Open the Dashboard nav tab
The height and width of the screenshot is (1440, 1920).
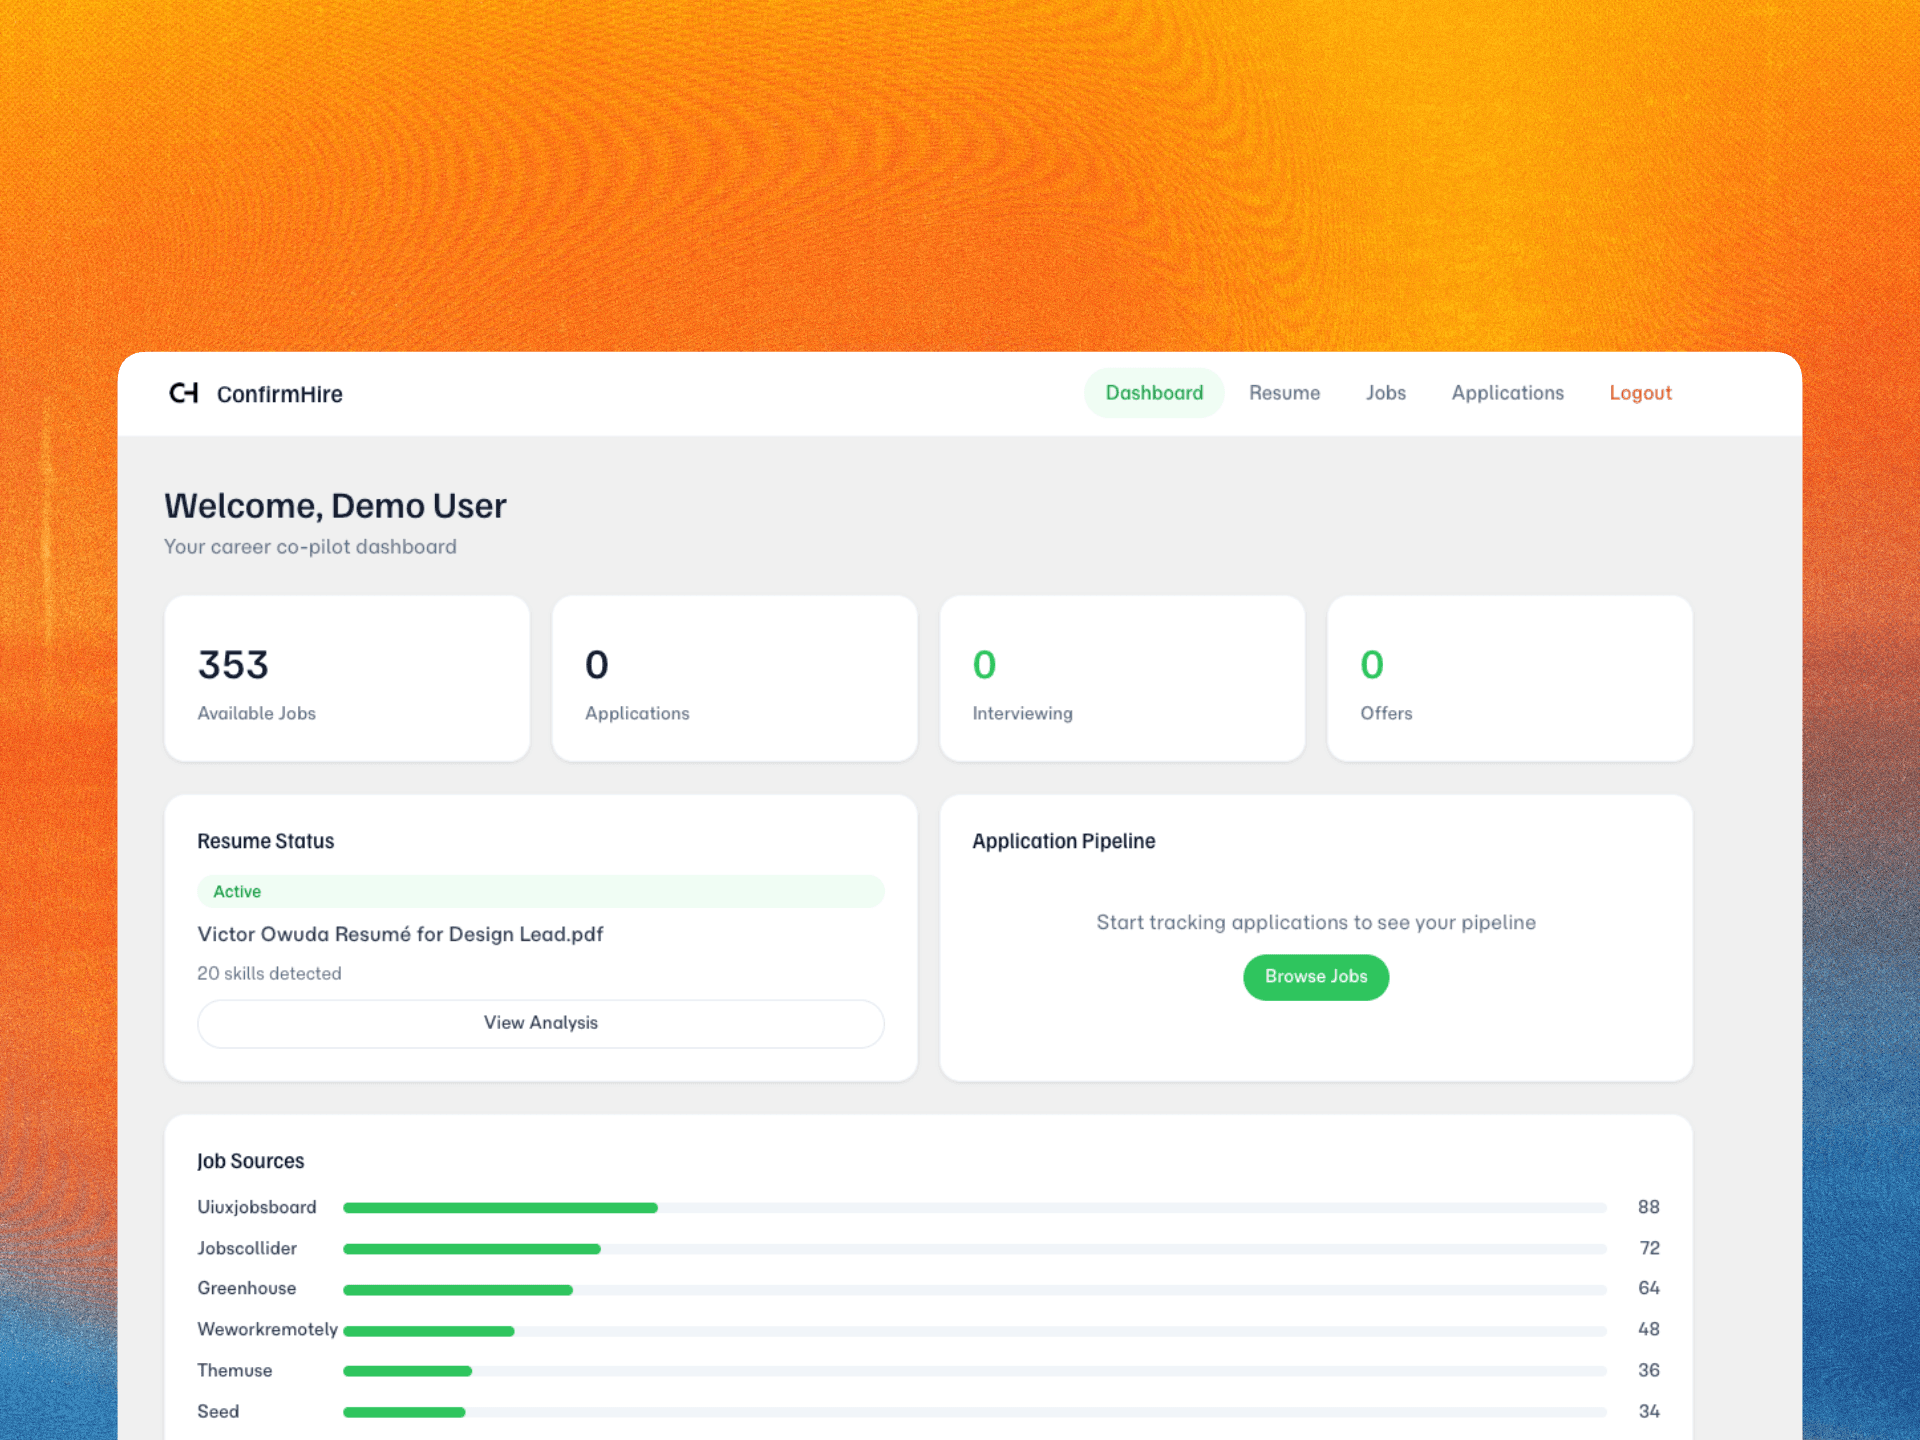(1153, 393)
